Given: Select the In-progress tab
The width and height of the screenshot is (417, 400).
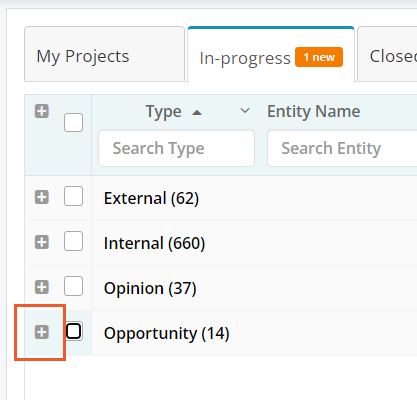Looking at the screenshot, I should 271,55.
